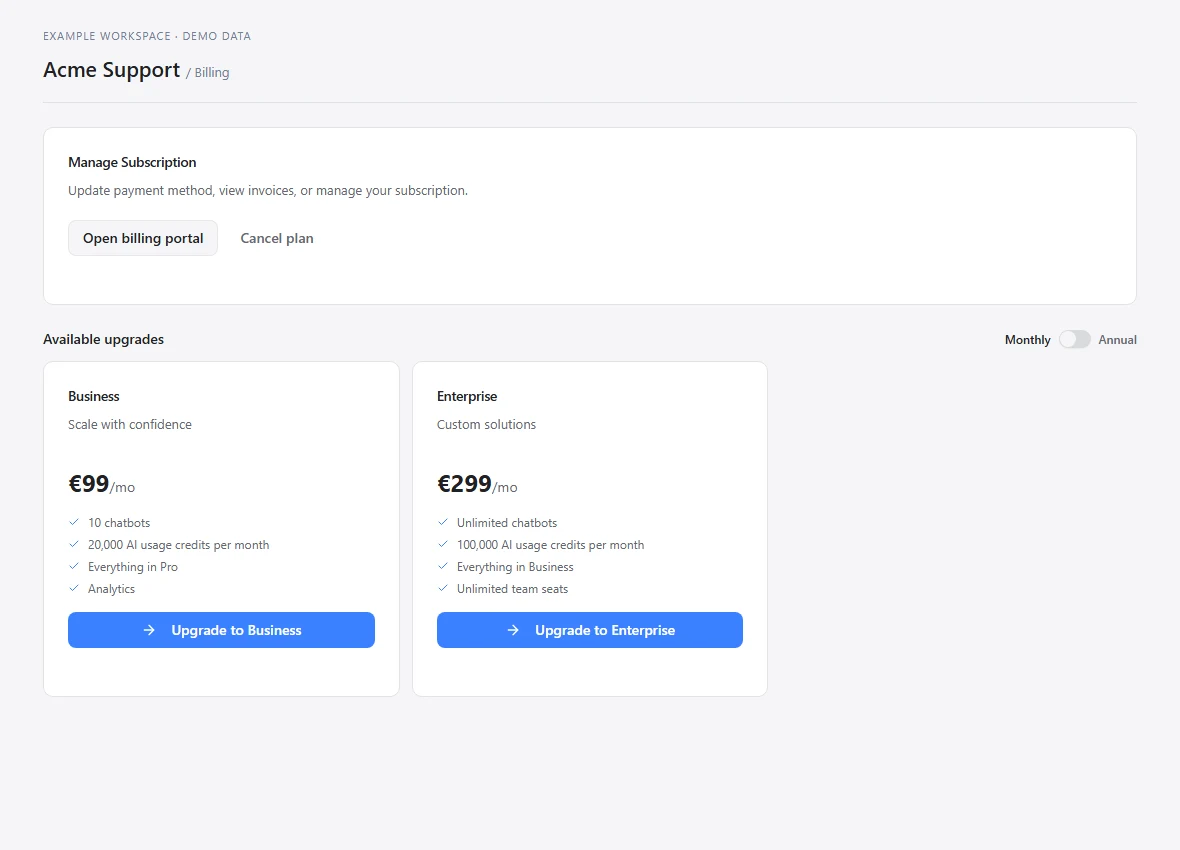1180x850 pixels.
Task: Click checkmark beside Everything in Pro
Action: [x=74, y=565]
